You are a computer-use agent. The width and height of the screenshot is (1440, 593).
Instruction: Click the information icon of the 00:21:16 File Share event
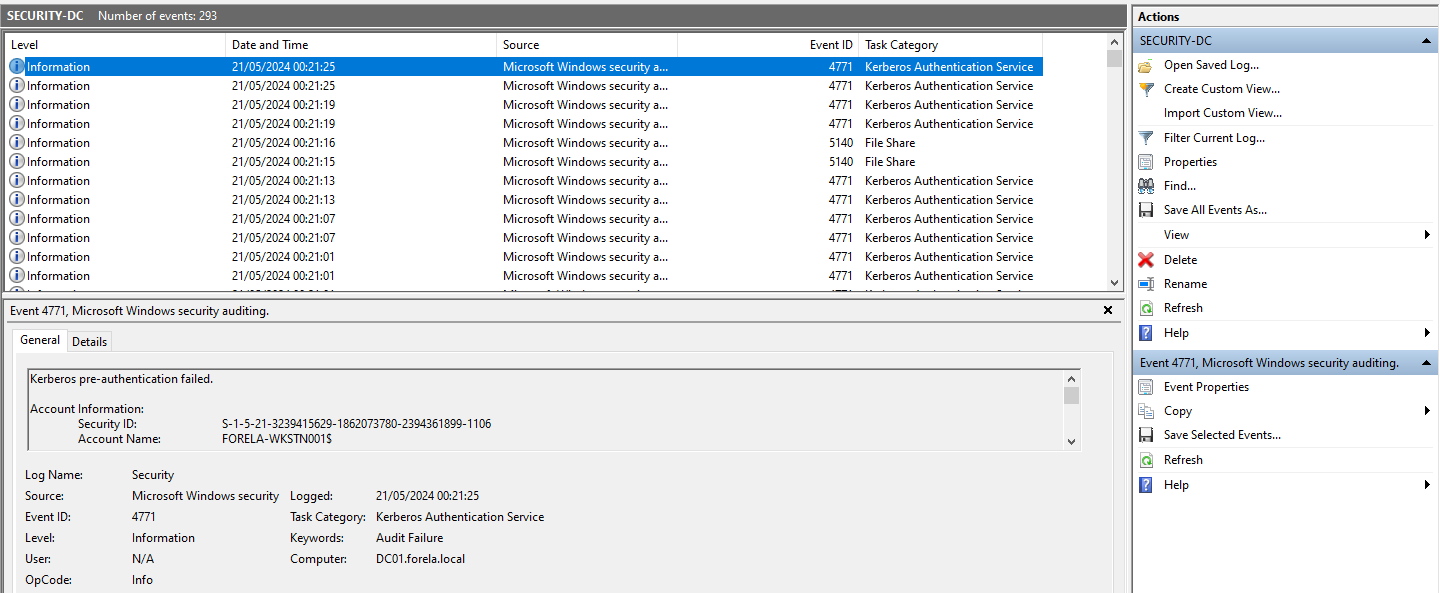(x=17, y=143)
